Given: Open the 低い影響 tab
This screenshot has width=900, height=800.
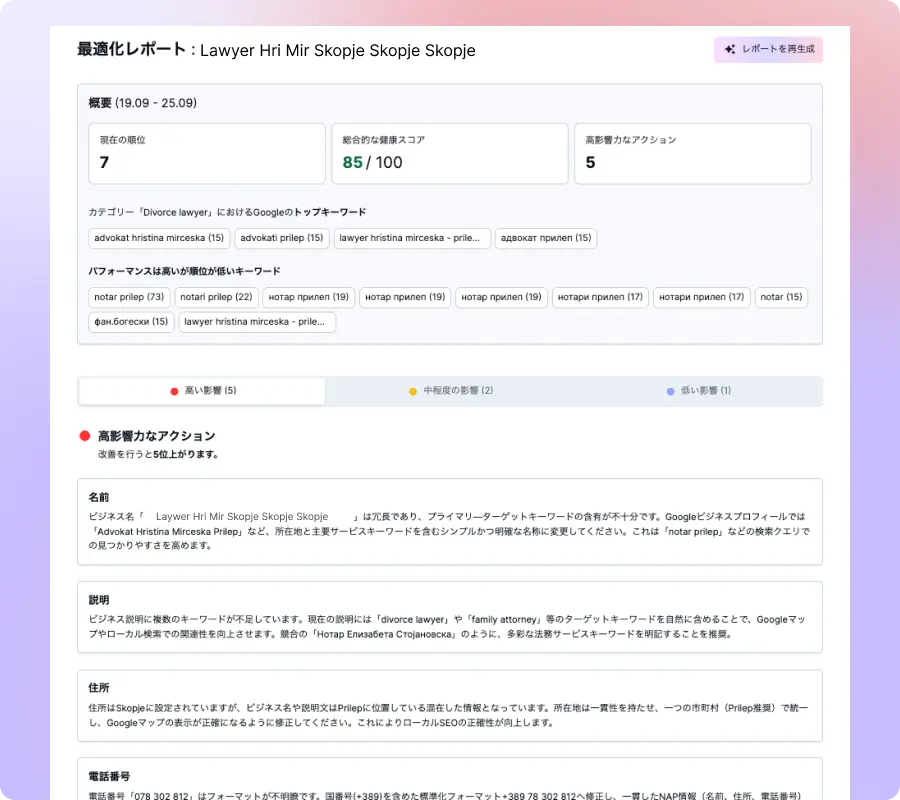Looking at the screenshot, I should [x=700, y=391].
